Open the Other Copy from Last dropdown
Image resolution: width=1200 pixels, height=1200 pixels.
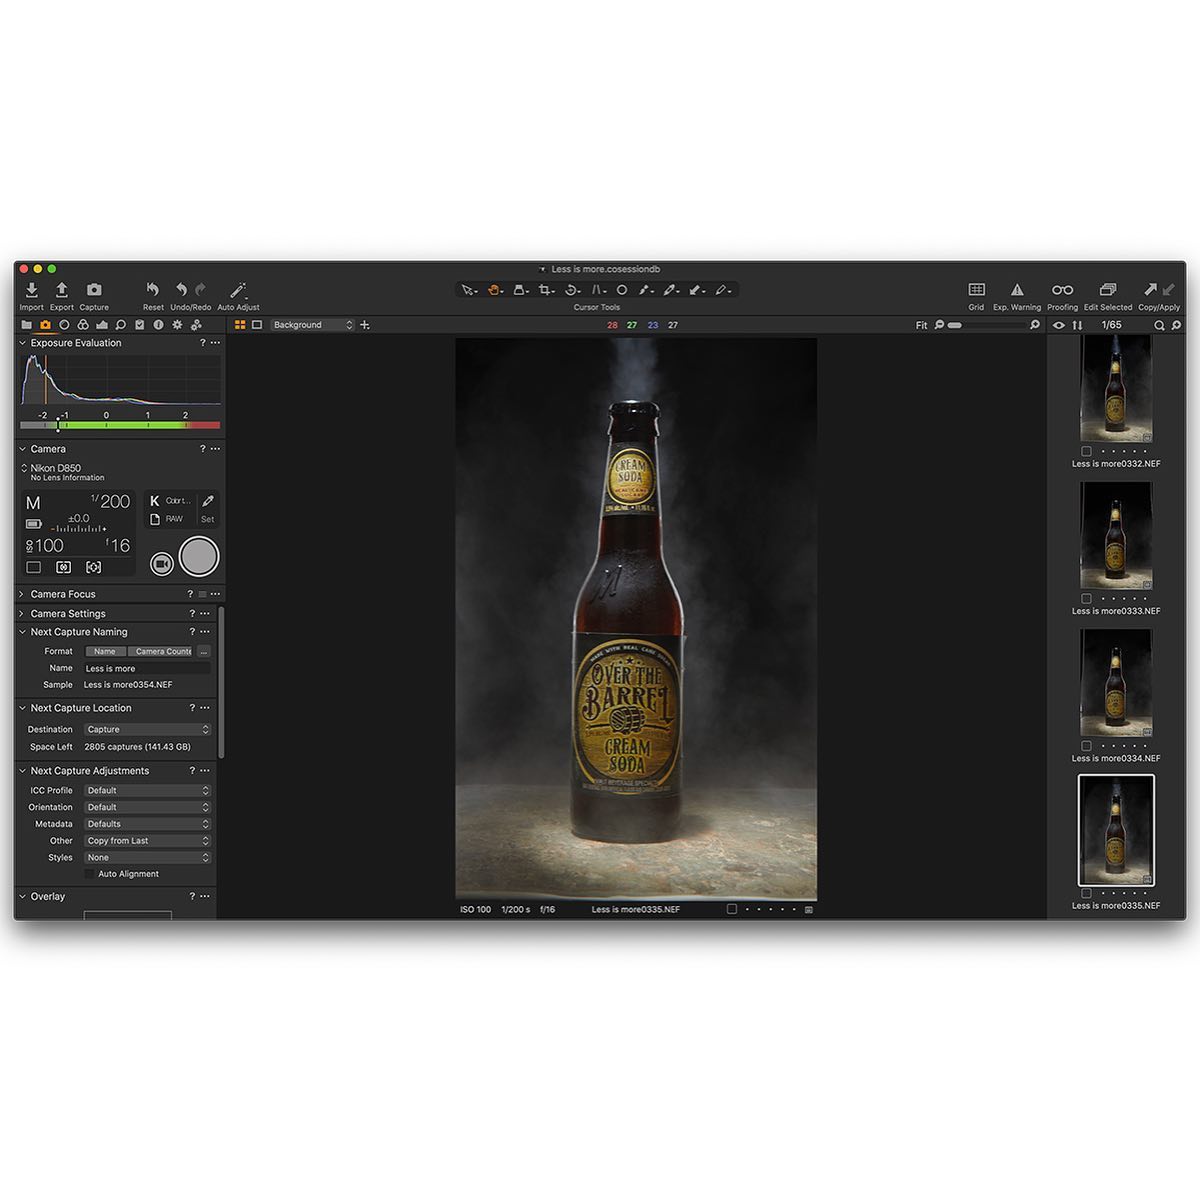[147, 841]
